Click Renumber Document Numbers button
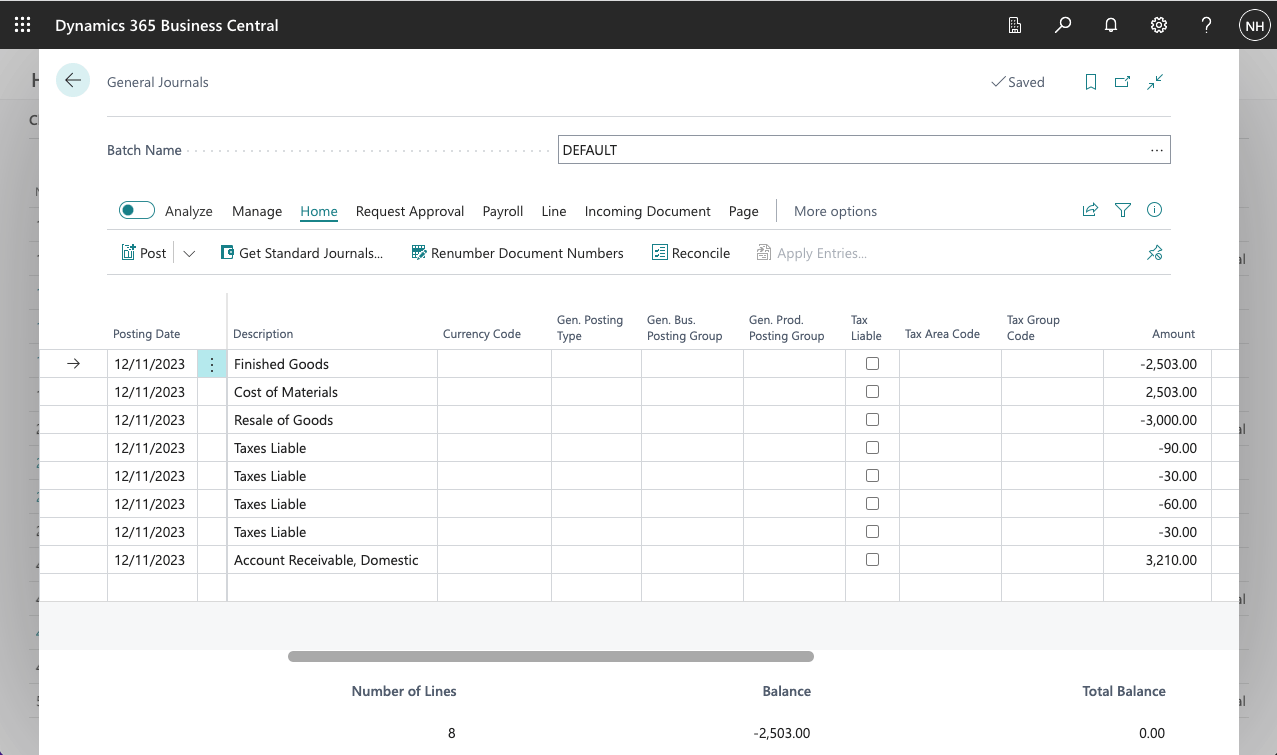The image size is (1277, 755). [x=517, y=253]
